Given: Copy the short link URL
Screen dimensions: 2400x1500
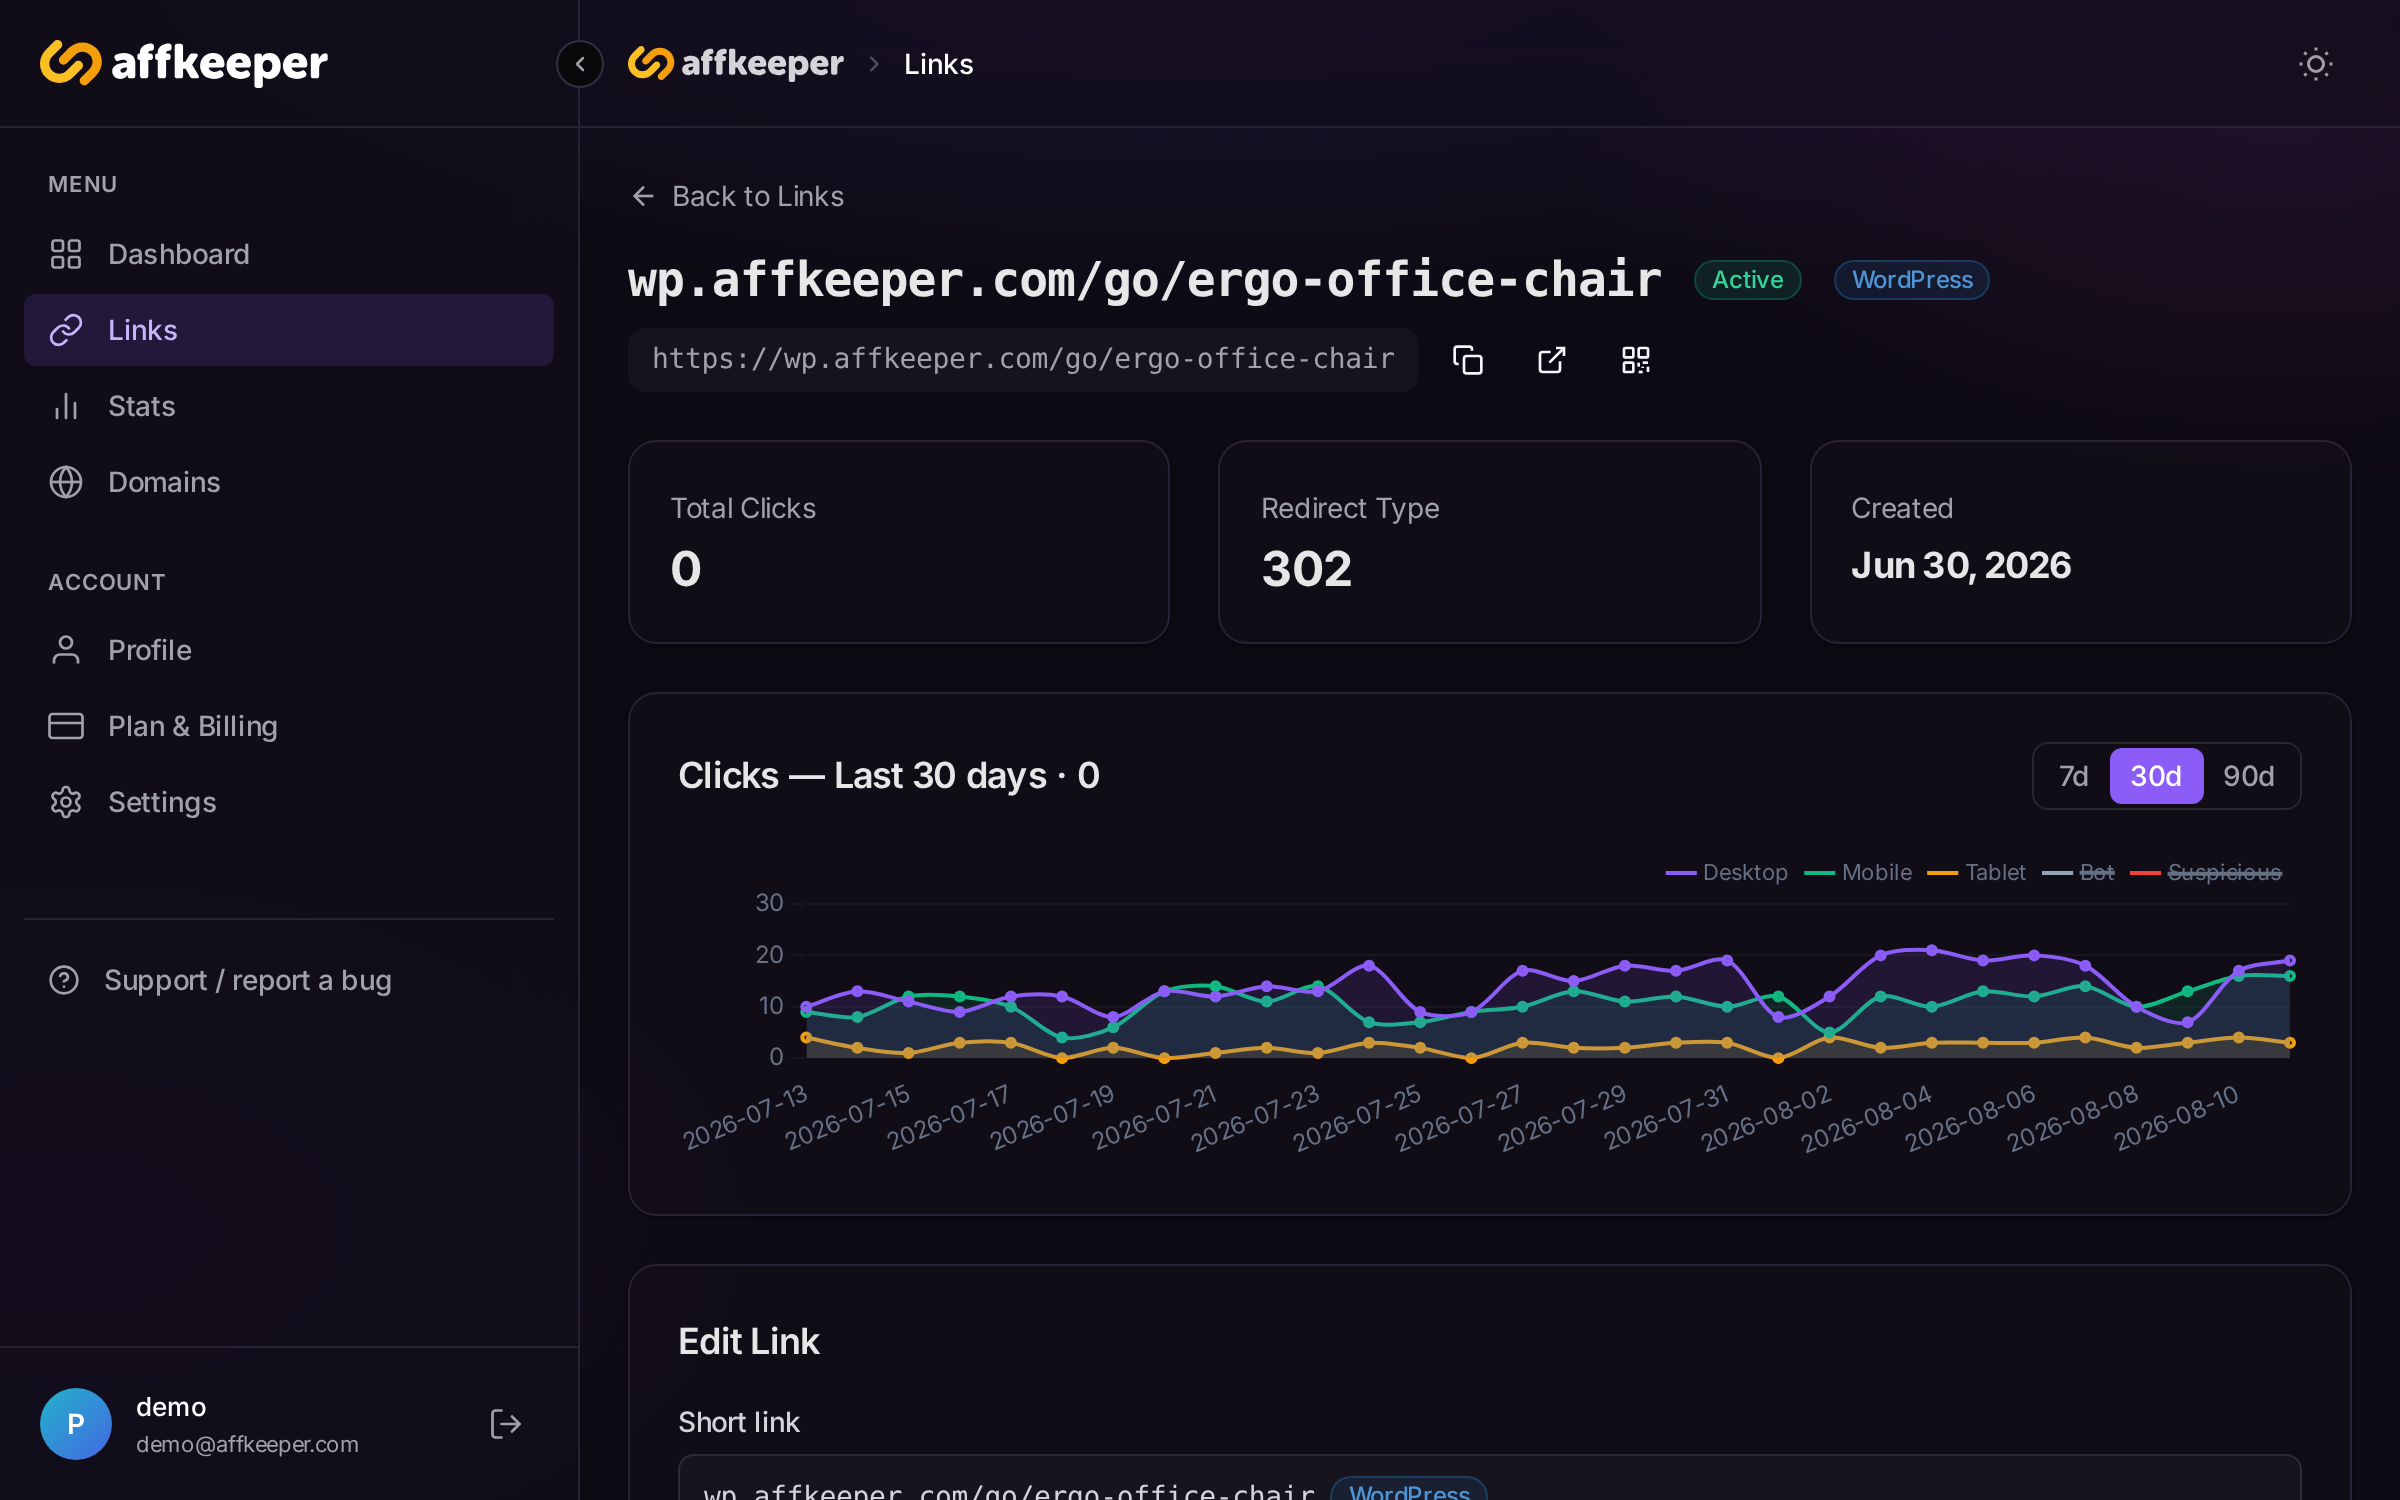Looking at the screenshot, I should click(x=1467, y=360).
